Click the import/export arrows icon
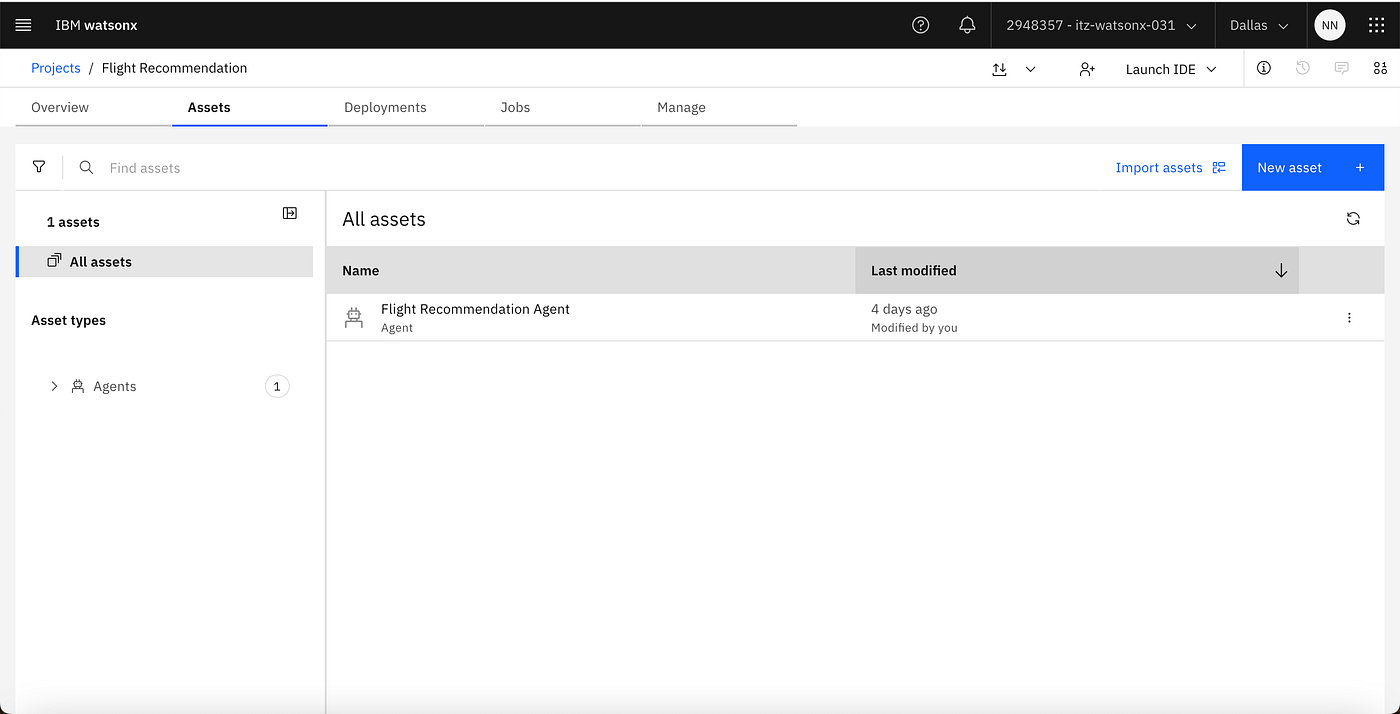The image size is (1400, 714). coord(999,69)
